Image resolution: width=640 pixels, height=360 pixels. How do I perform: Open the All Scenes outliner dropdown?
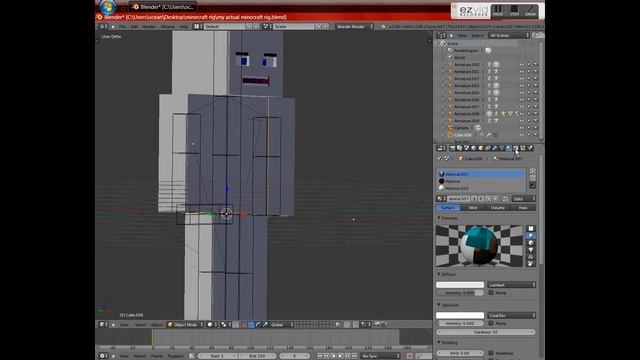pyautogui.click(x=509, y=36)
